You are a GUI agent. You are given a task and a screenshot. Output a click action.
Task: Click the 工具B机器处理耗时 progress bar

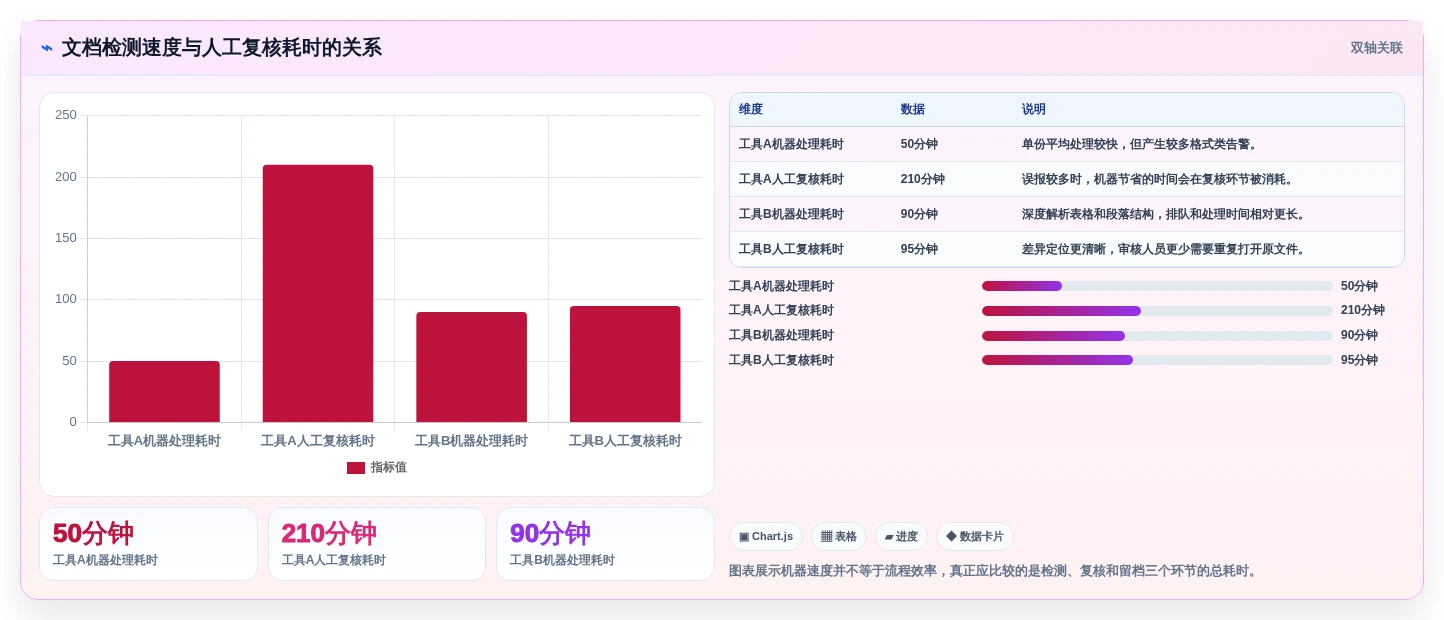click(1157, 336)
